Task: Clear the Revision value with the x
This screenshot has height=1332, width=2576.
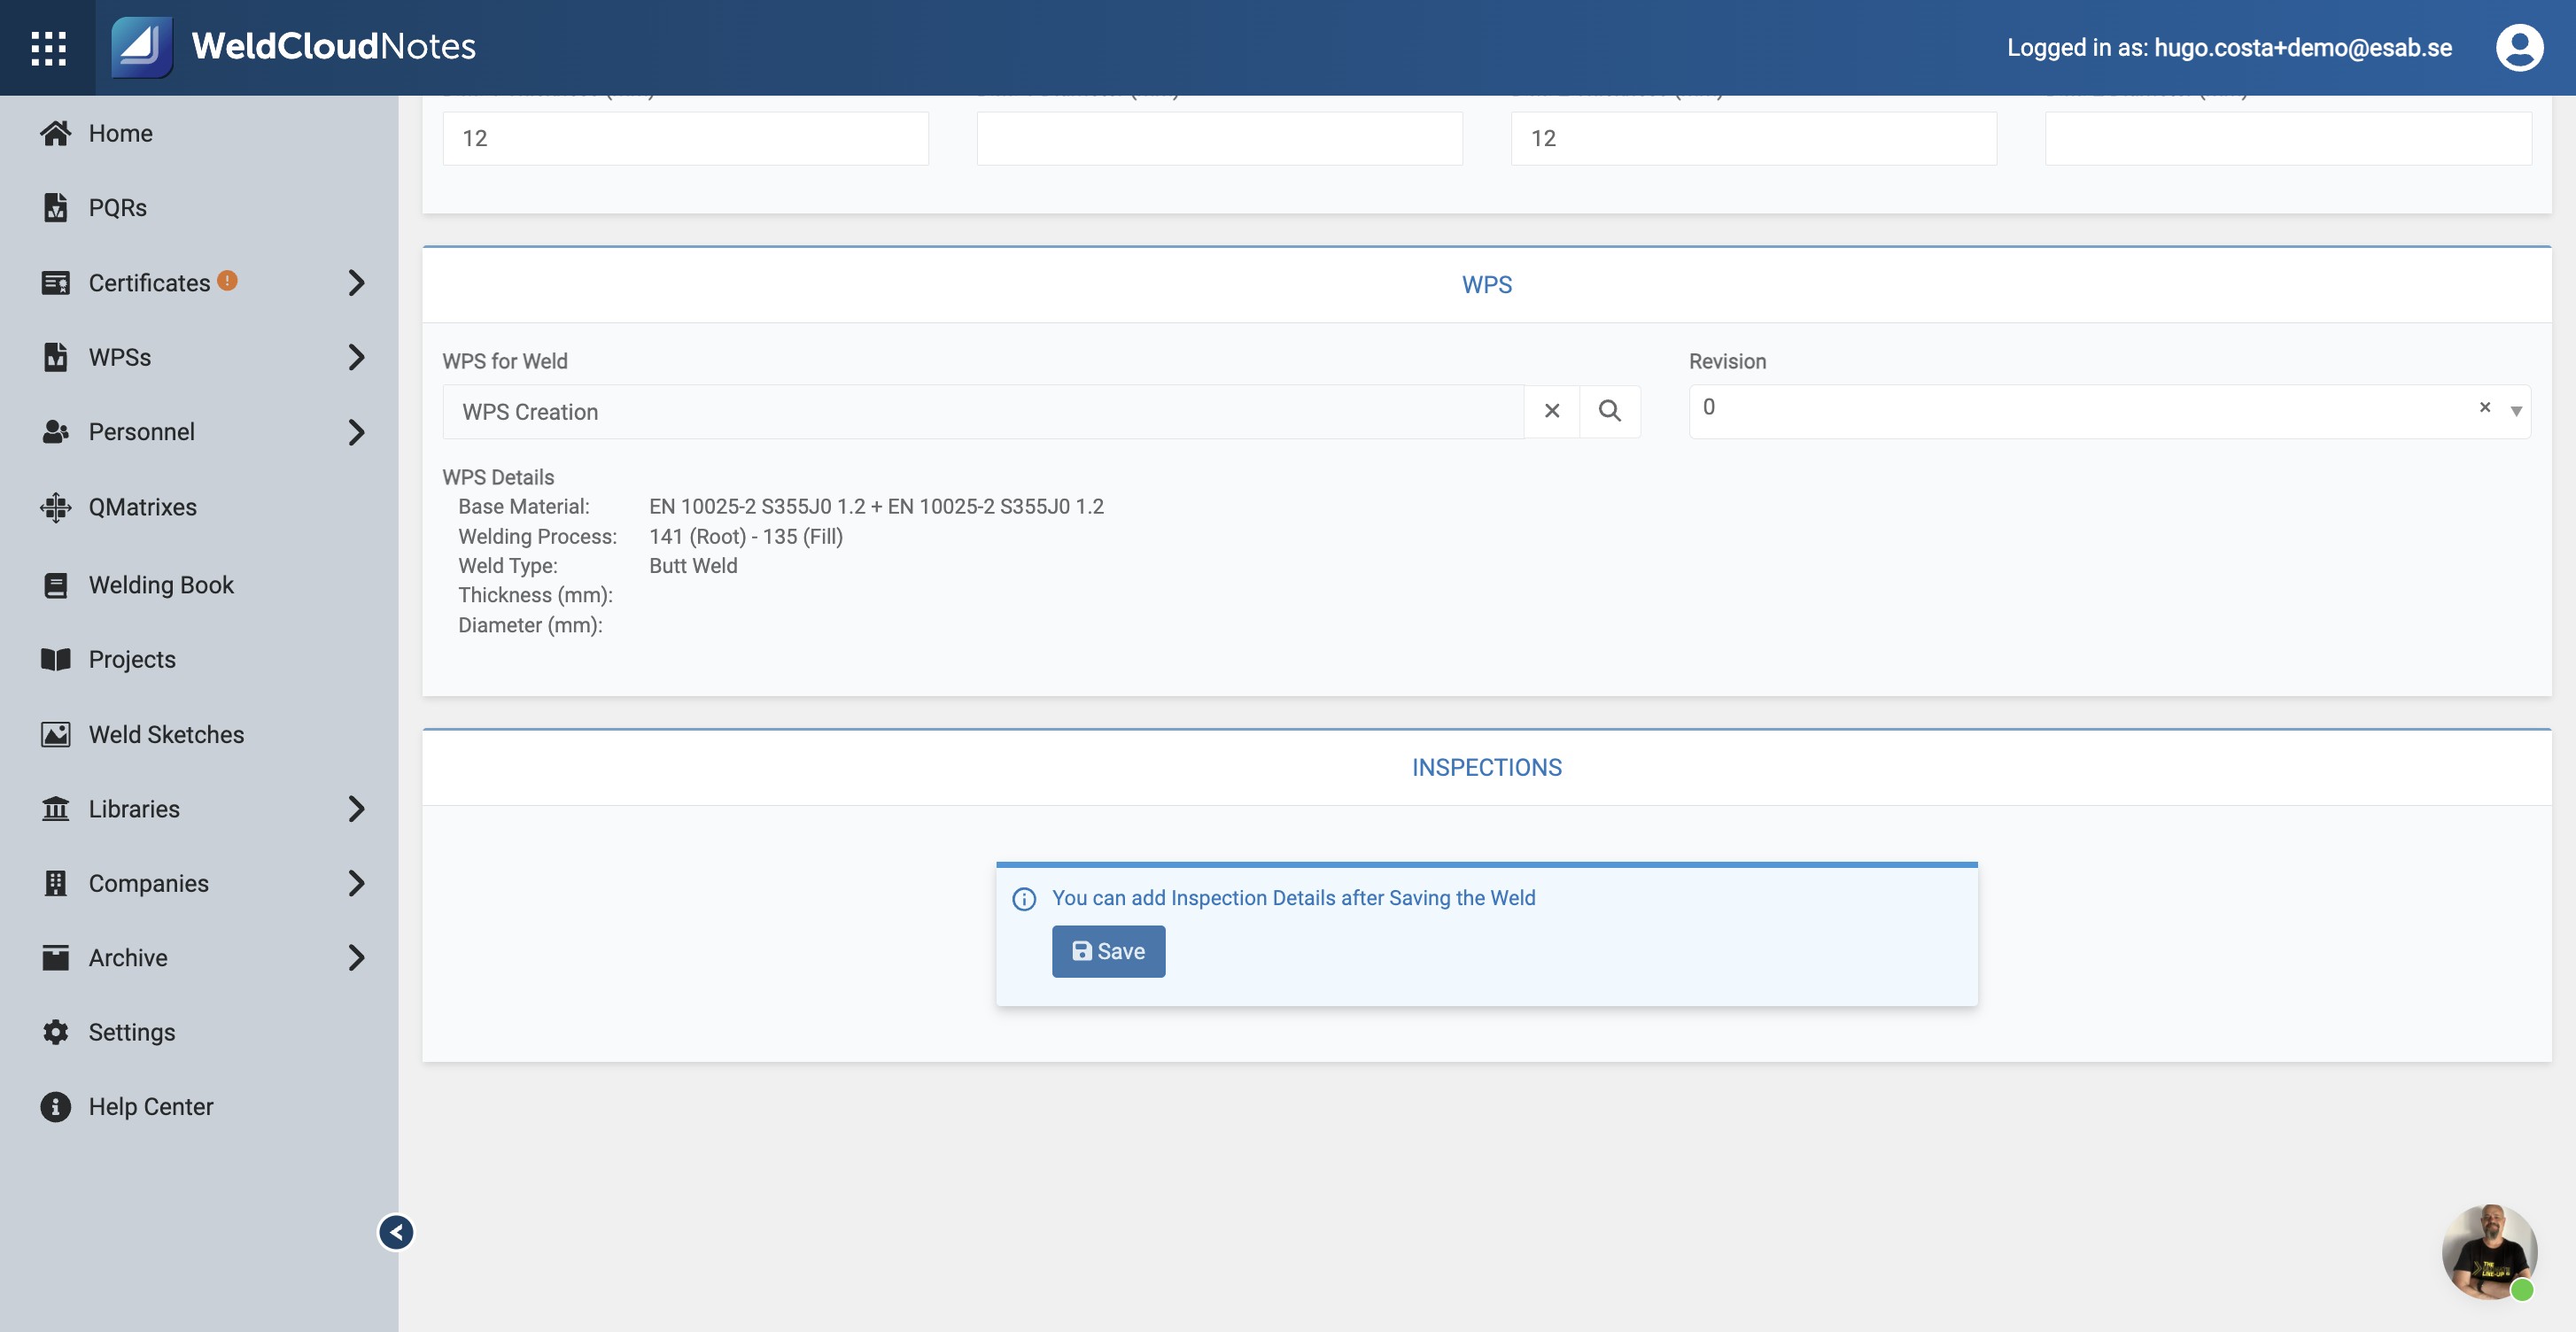Action: tap(2484, 407)
